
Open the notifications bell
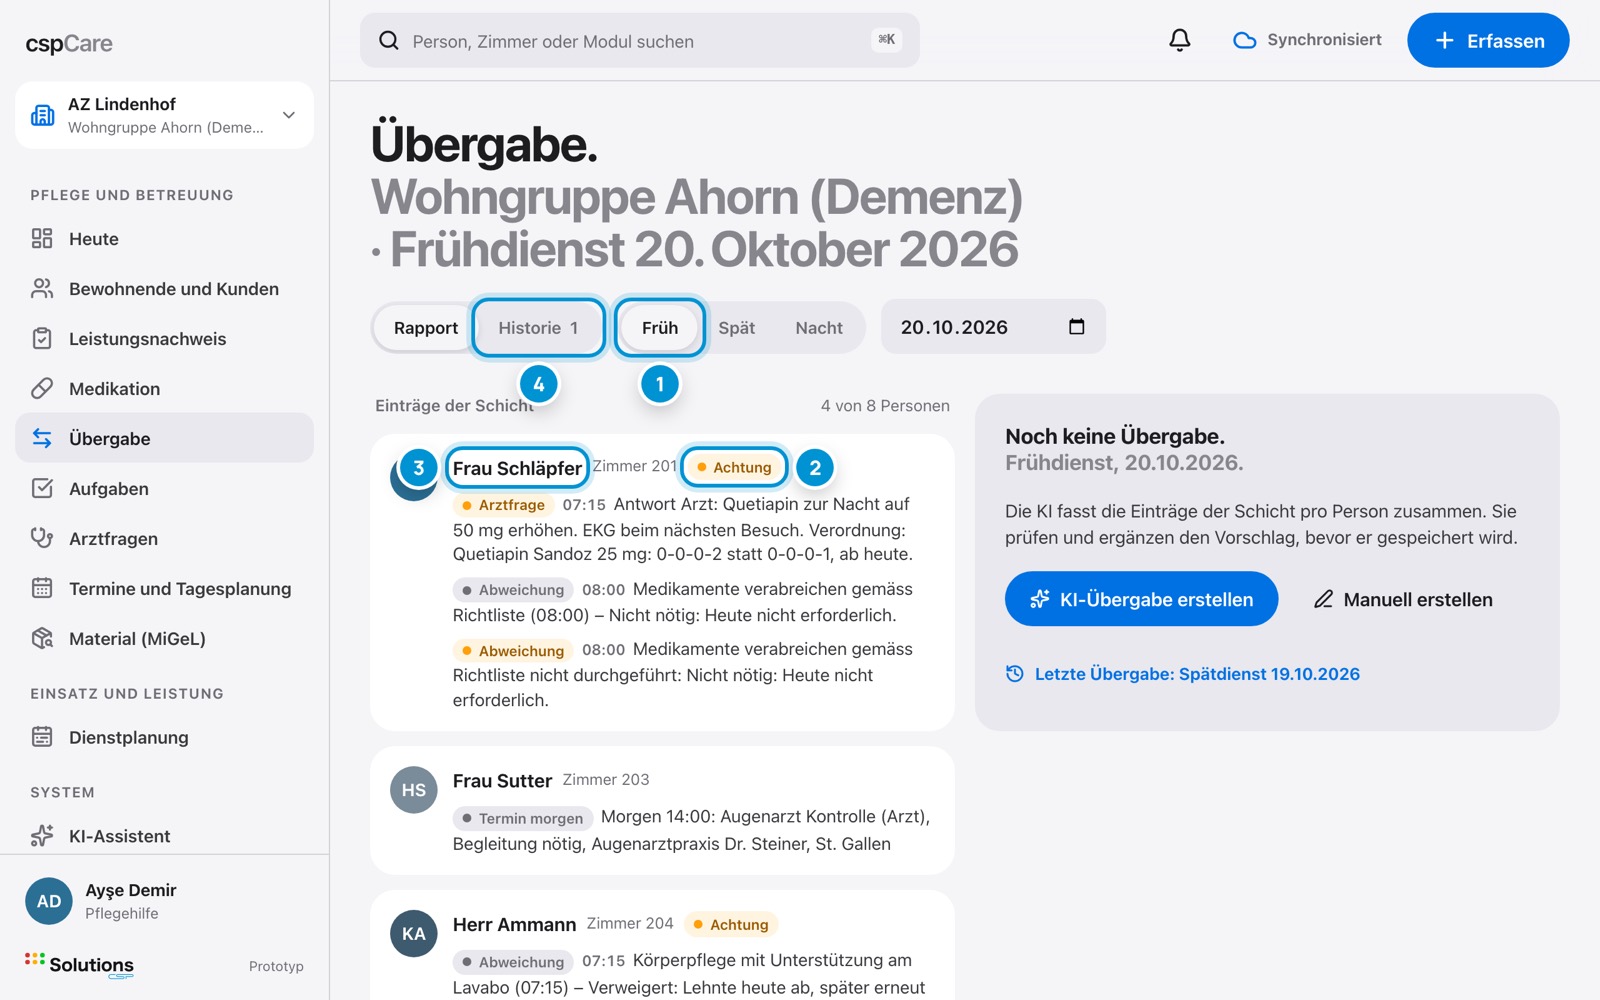[1180, 40]
